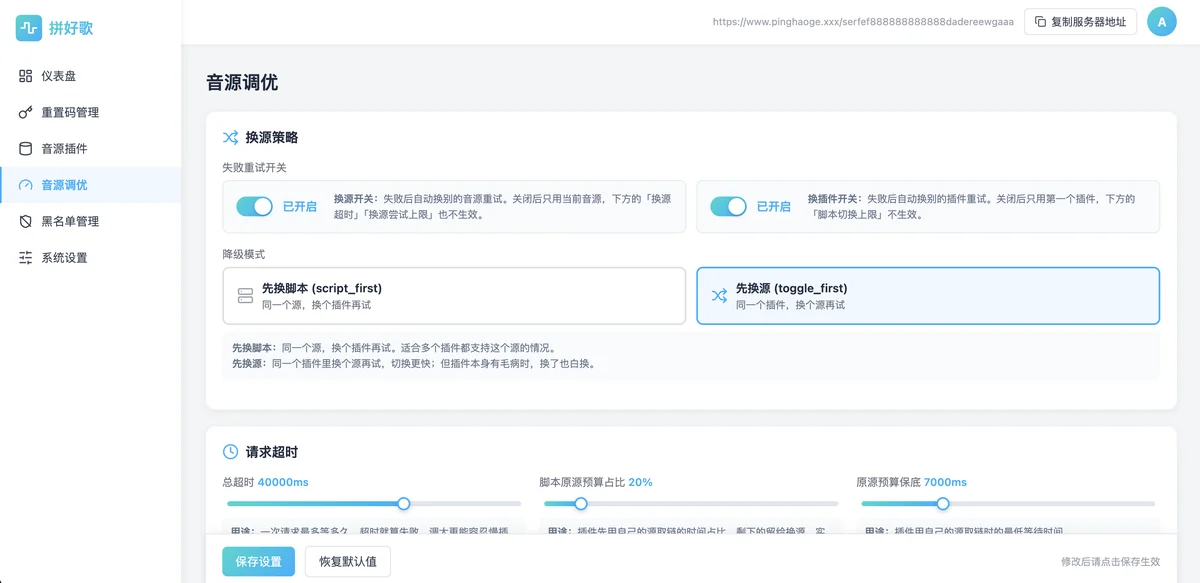The width and height of the screenshot is (1200, 583).
Task: Click the 仪表盘 grid icon
Action: (x=26, y=76)
